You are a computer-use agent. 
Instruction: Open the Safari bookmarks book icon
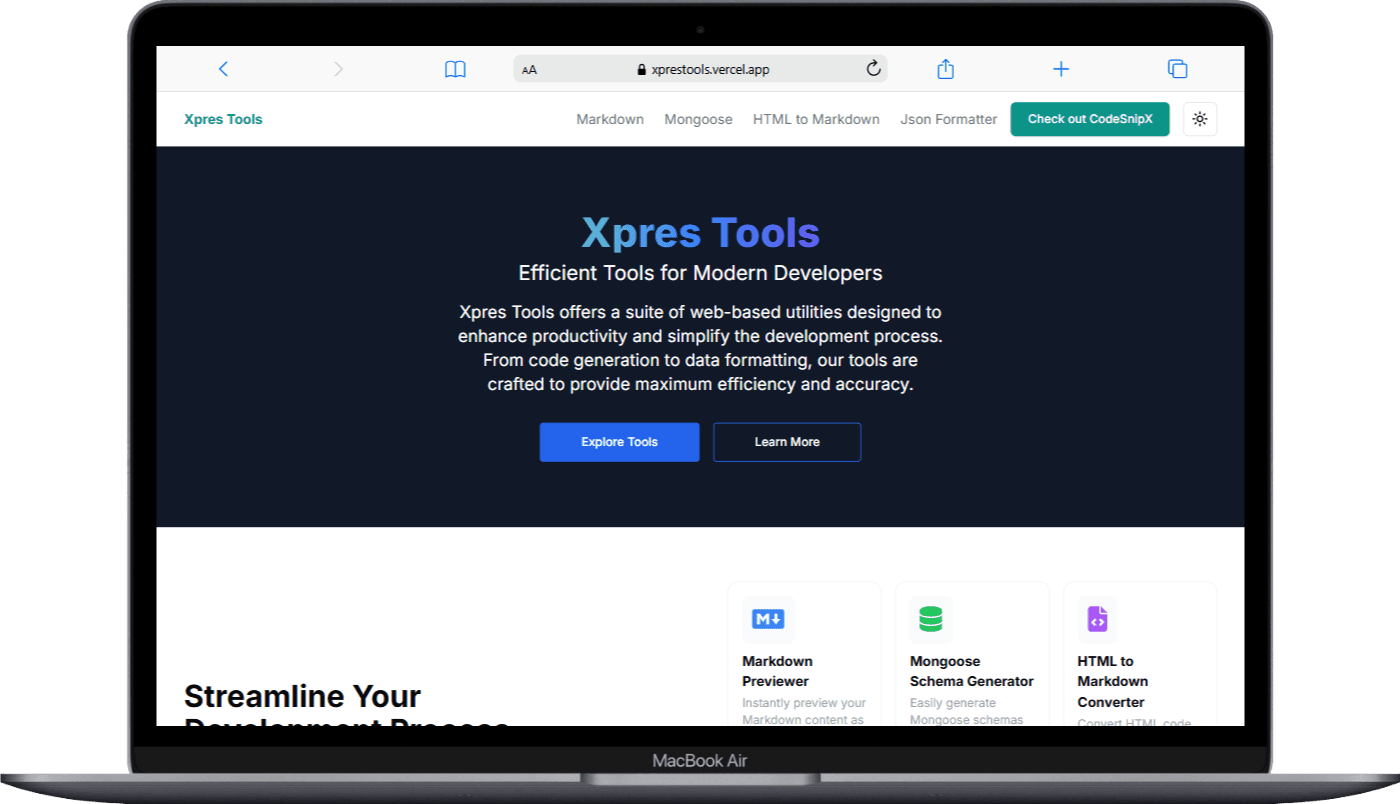pyautogui.click(x=455, y=69)
